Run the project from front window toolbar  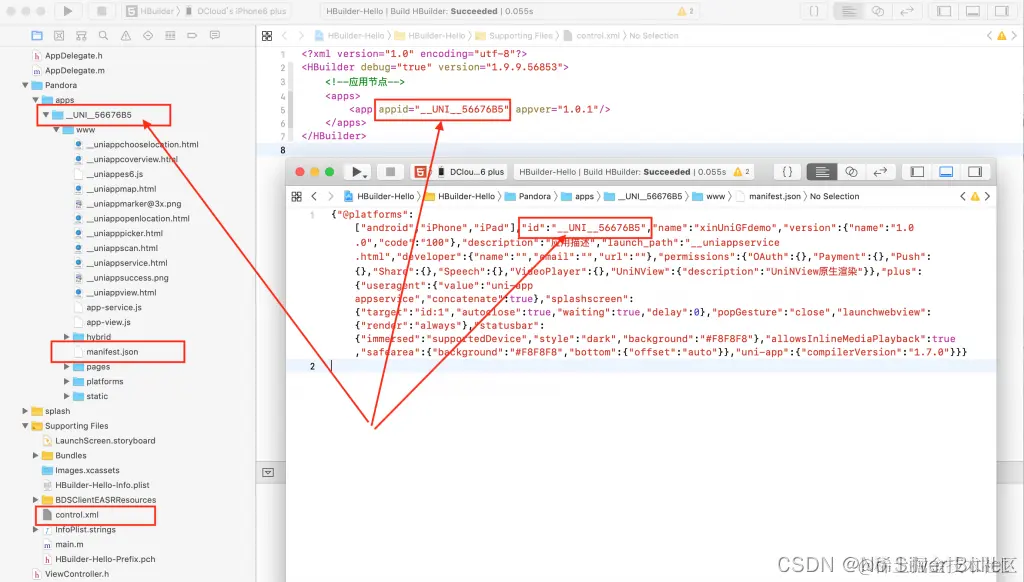(357, 172)
